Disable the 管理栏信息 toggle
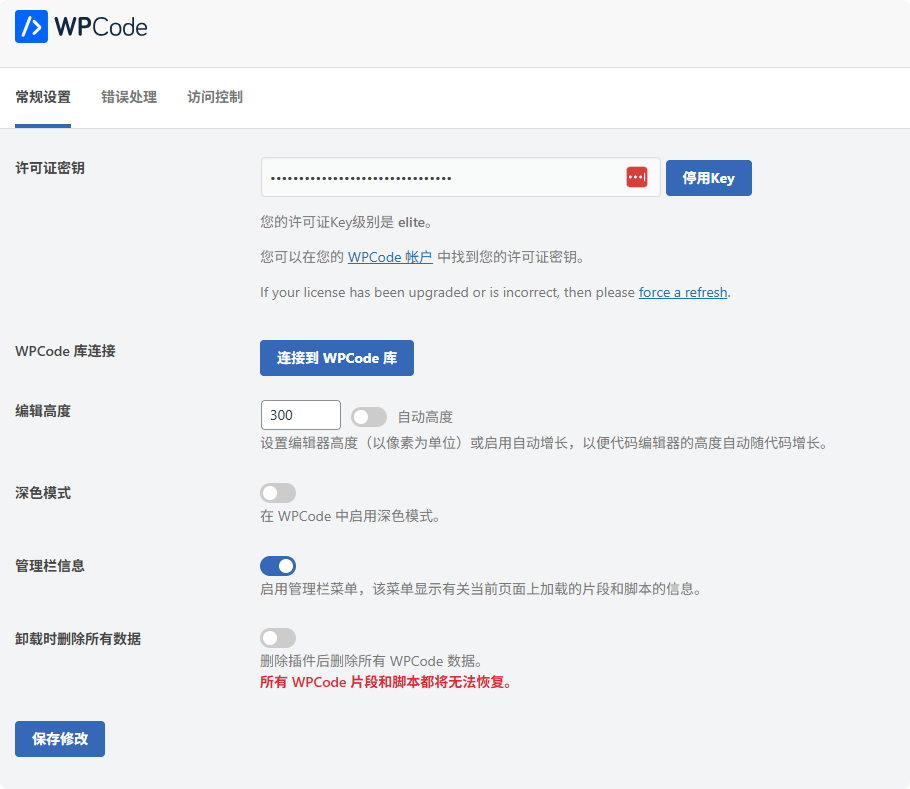The height and width of the screenshot is (789, 910). (x=278, y=566)
